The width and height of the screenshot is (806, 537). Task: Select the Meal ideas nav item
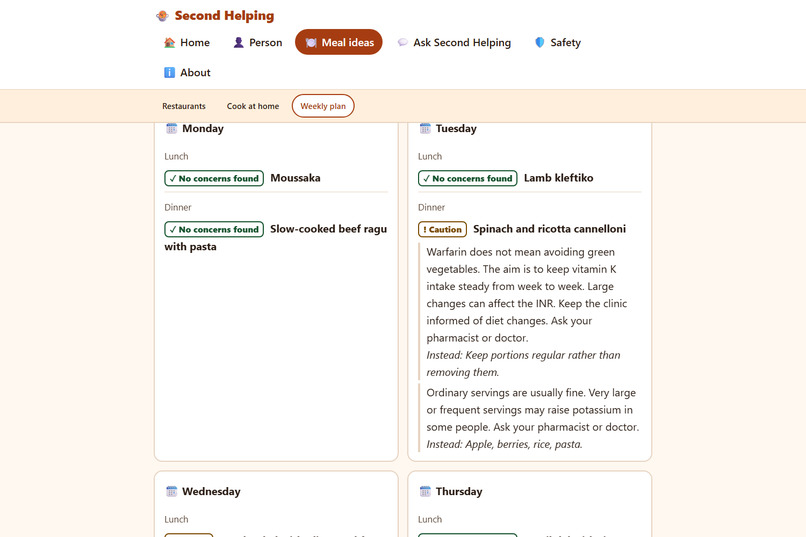(339, 42)
